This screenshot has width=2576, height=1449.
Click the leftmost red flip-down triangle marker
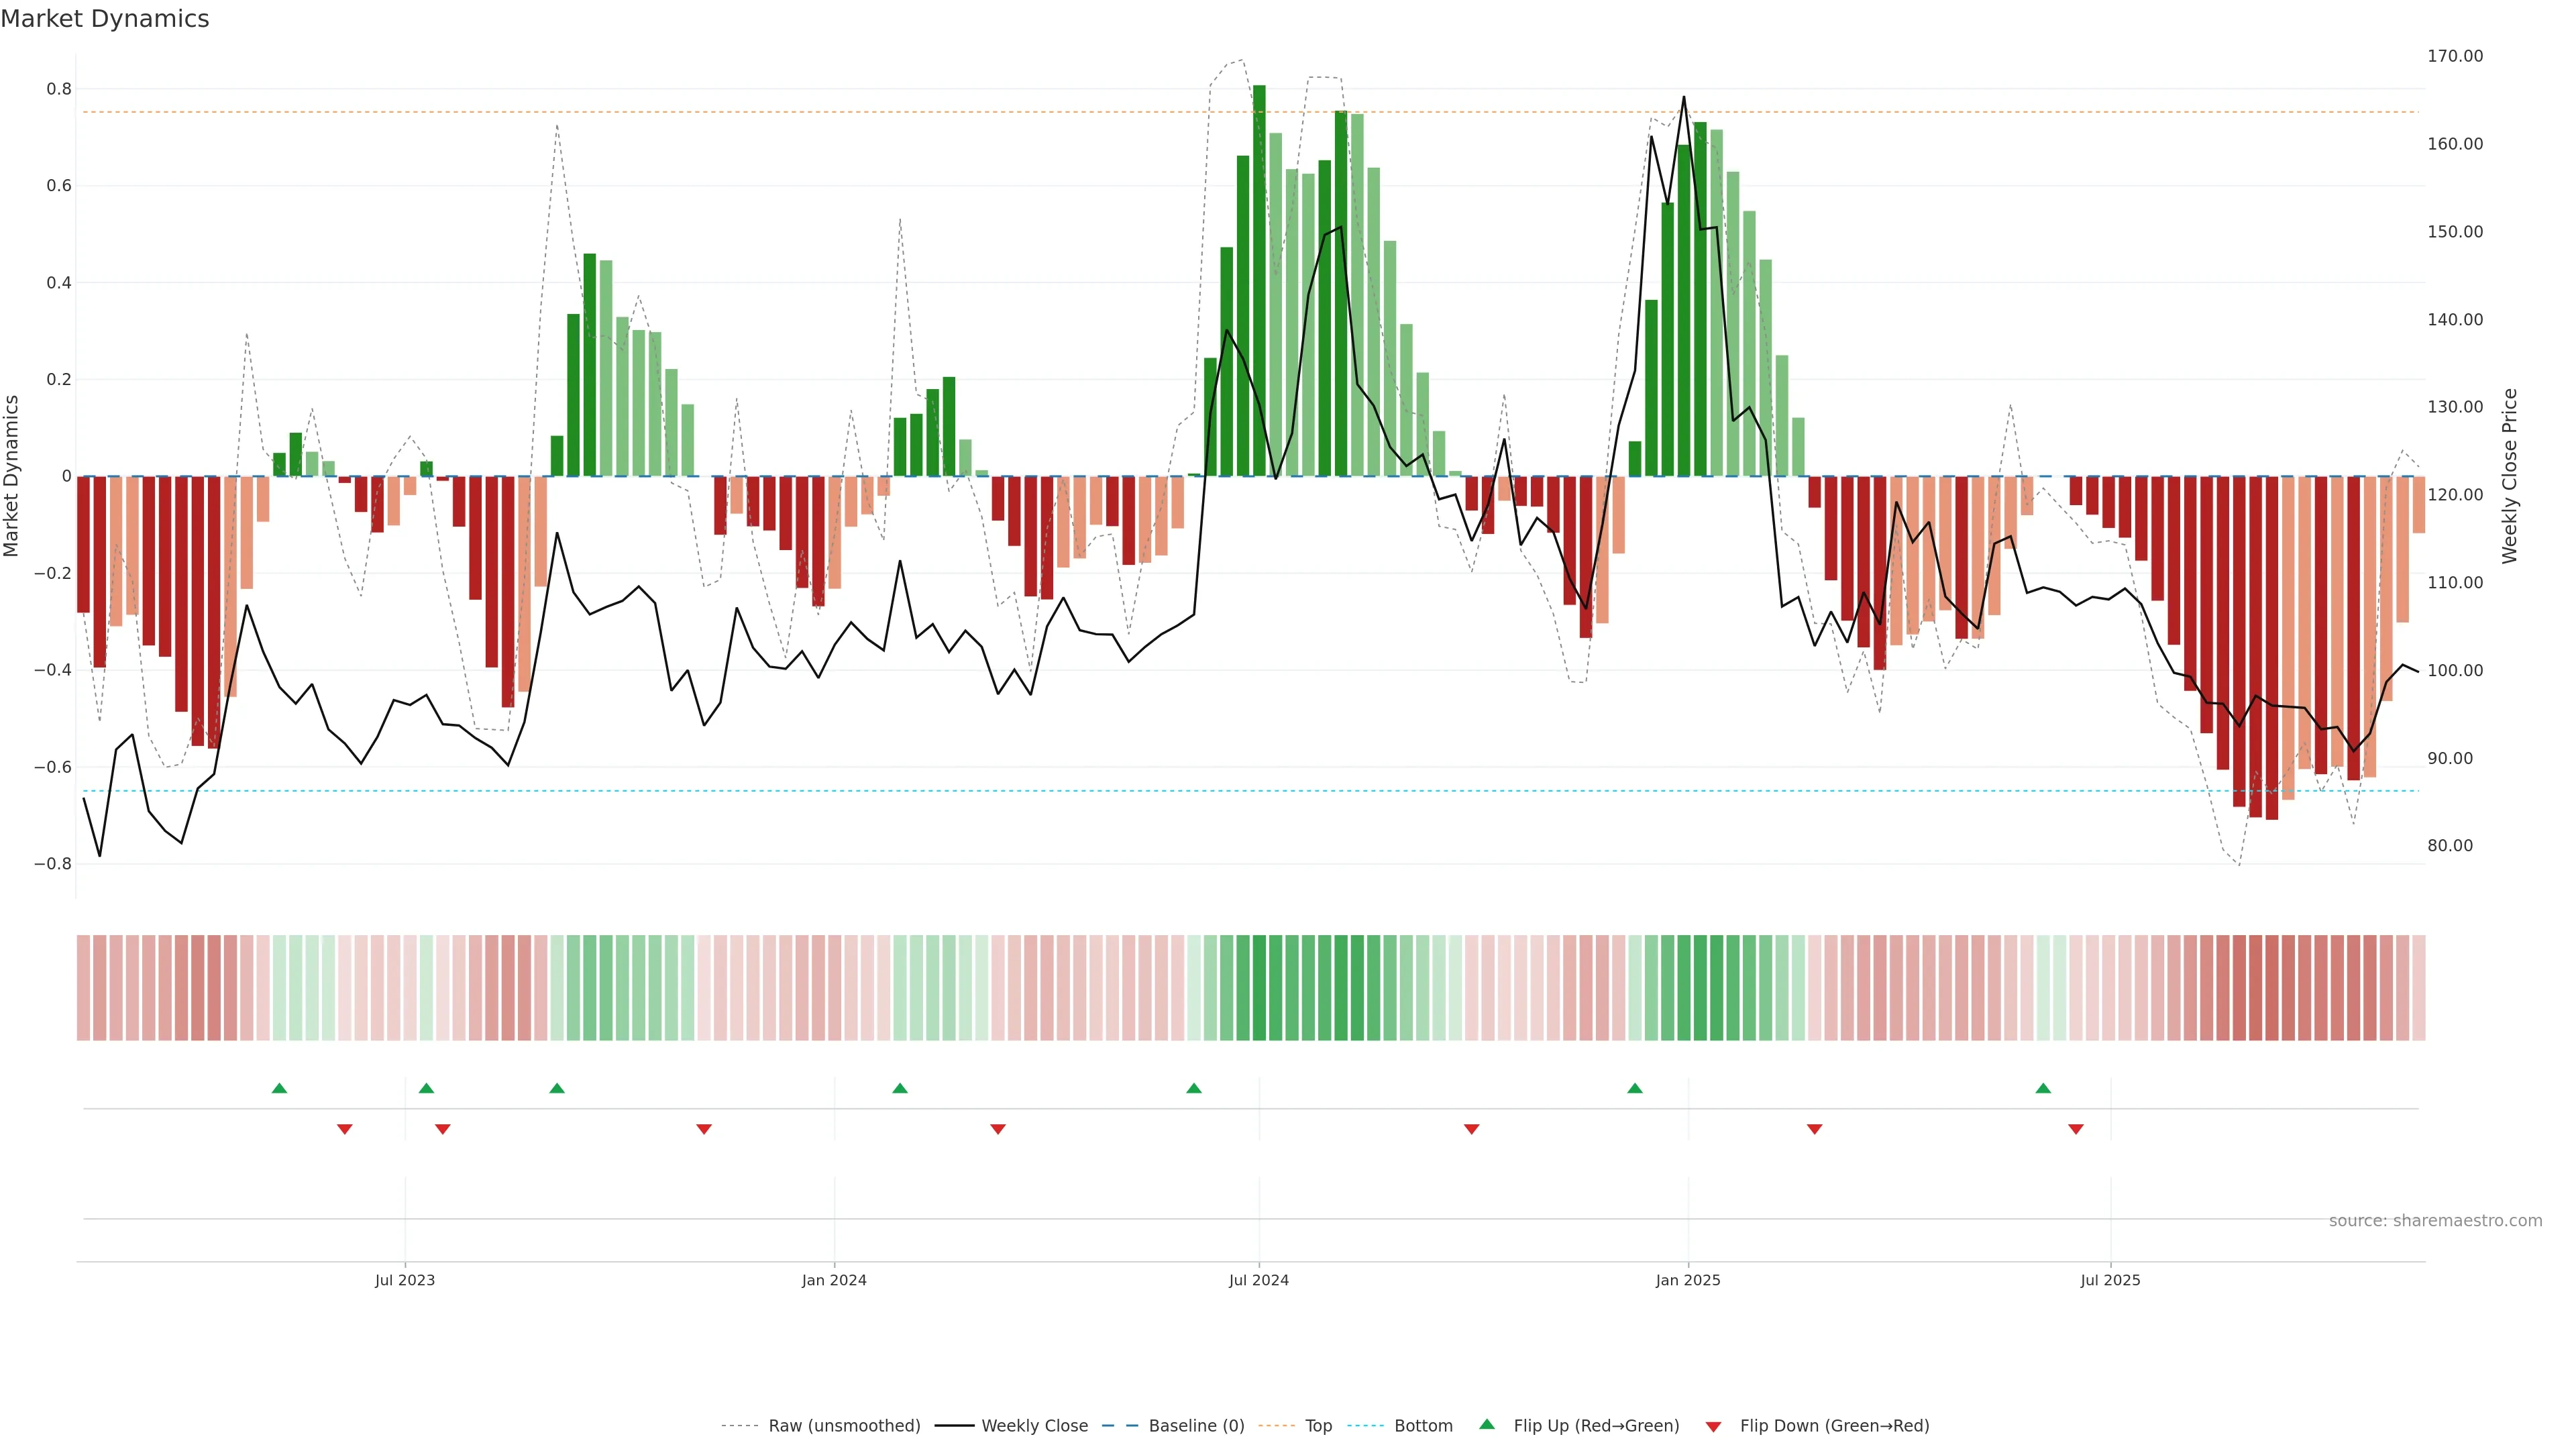[x=345, y=1129]
